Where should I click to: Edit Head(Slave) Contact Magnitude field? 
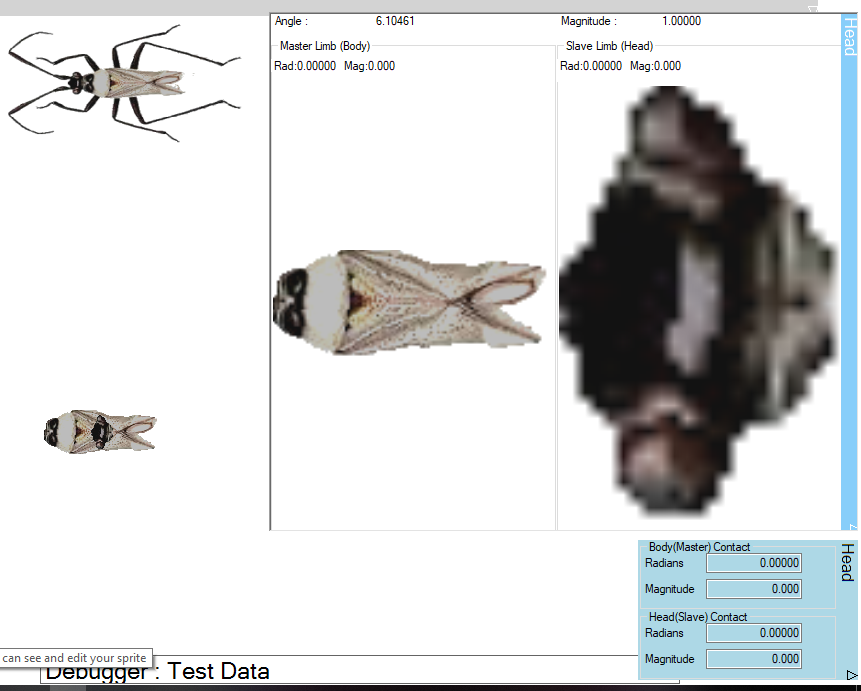(x=753, y=659)
